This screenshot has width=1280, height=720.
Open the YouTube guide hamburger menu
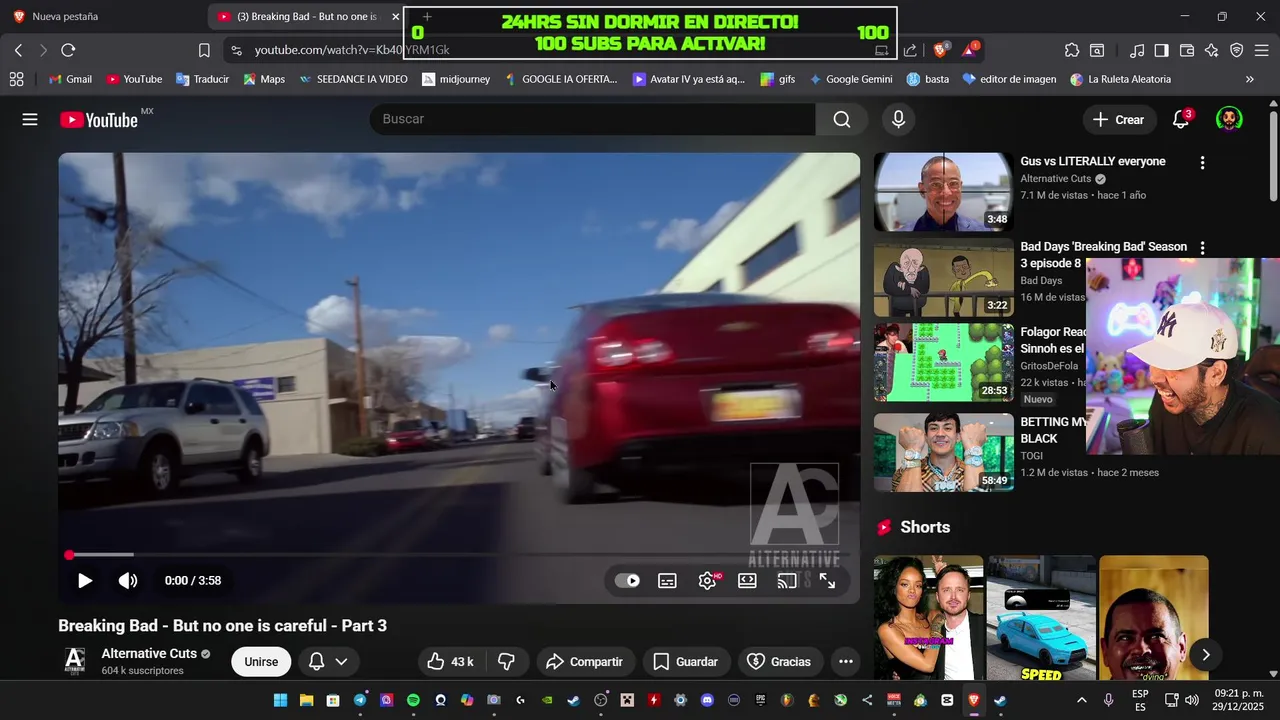click(x=30, y=119)
